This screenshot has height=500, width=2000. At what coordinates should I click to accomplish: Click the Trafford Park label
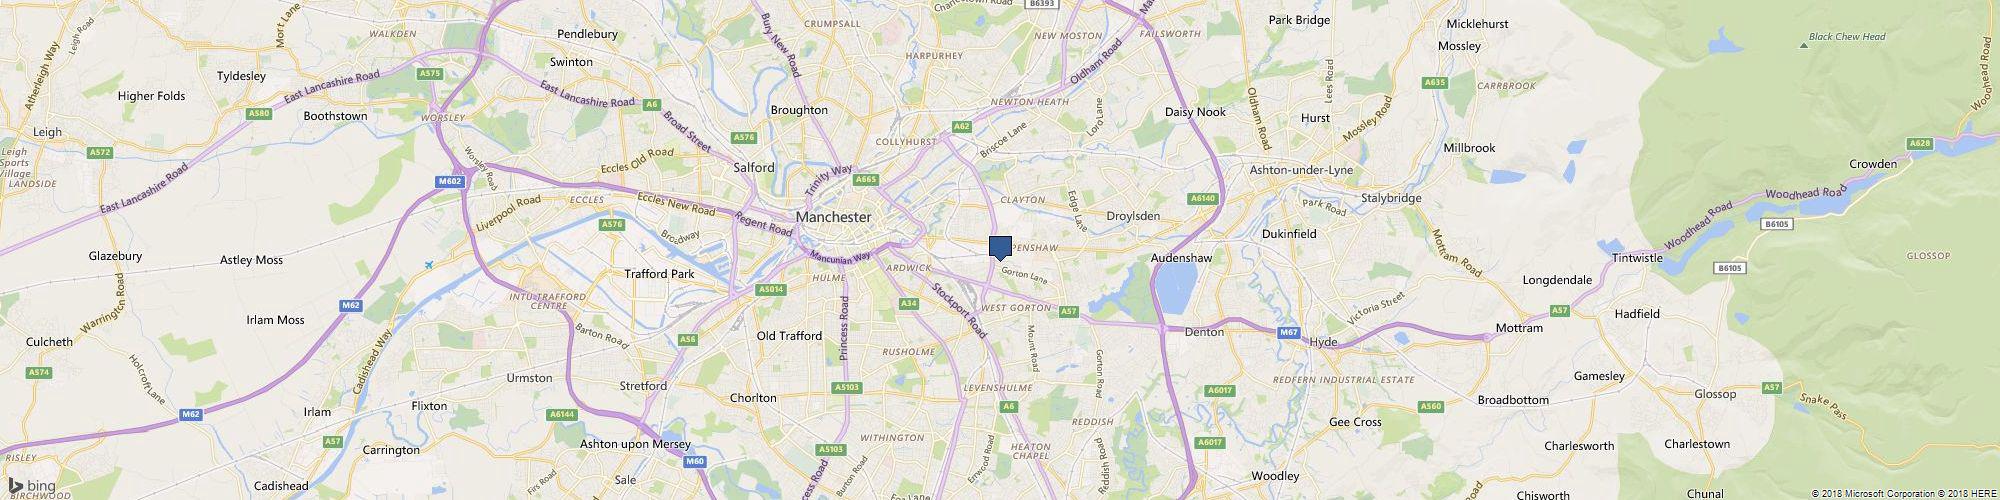click(659, 274)
